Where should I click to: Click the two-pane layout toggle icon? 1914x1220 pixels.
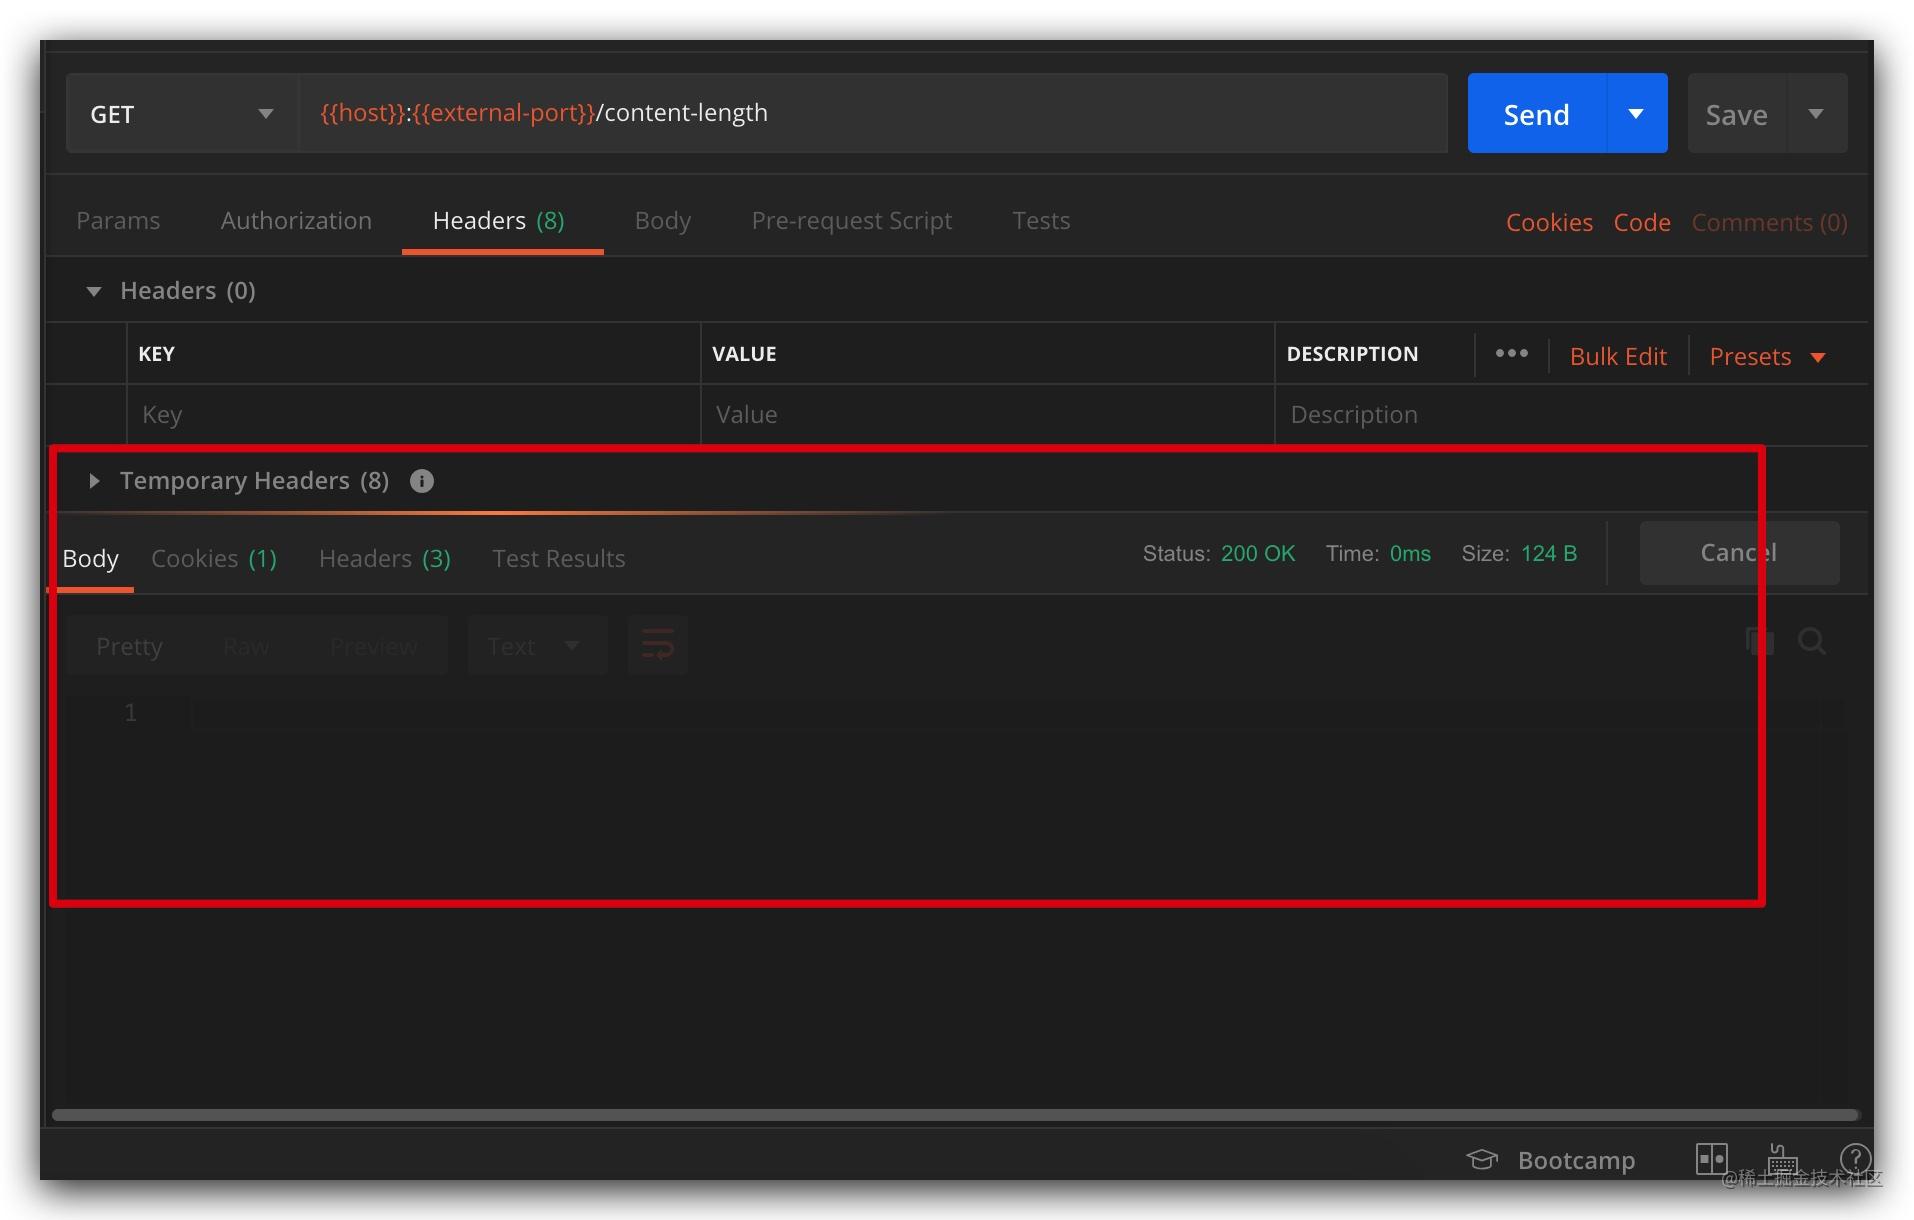coord(1710,1159)
